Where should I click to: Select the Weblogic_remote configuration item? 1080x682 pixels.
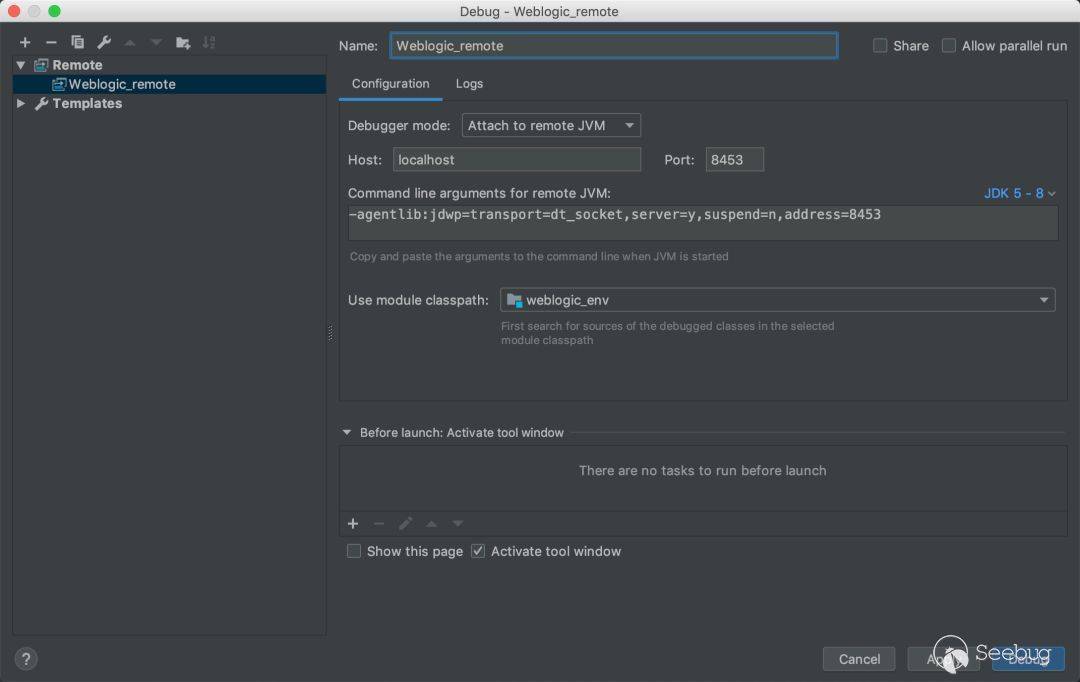[x=169, y=84]
